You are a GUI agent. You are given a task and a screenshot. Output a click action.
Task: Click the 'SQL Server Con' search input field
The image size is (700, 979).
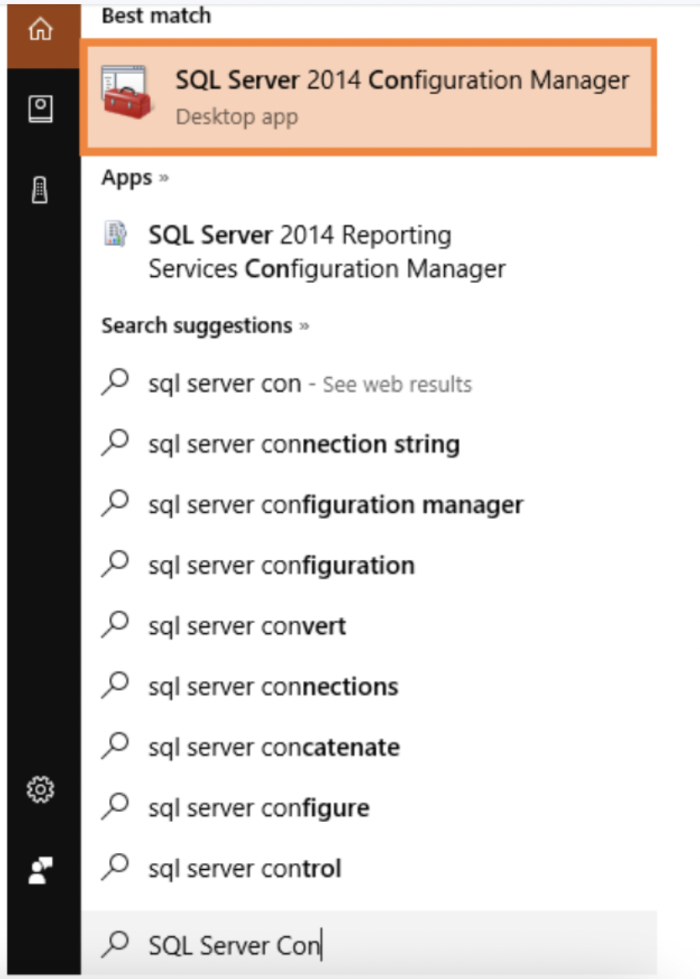click(x=369, y=944)
